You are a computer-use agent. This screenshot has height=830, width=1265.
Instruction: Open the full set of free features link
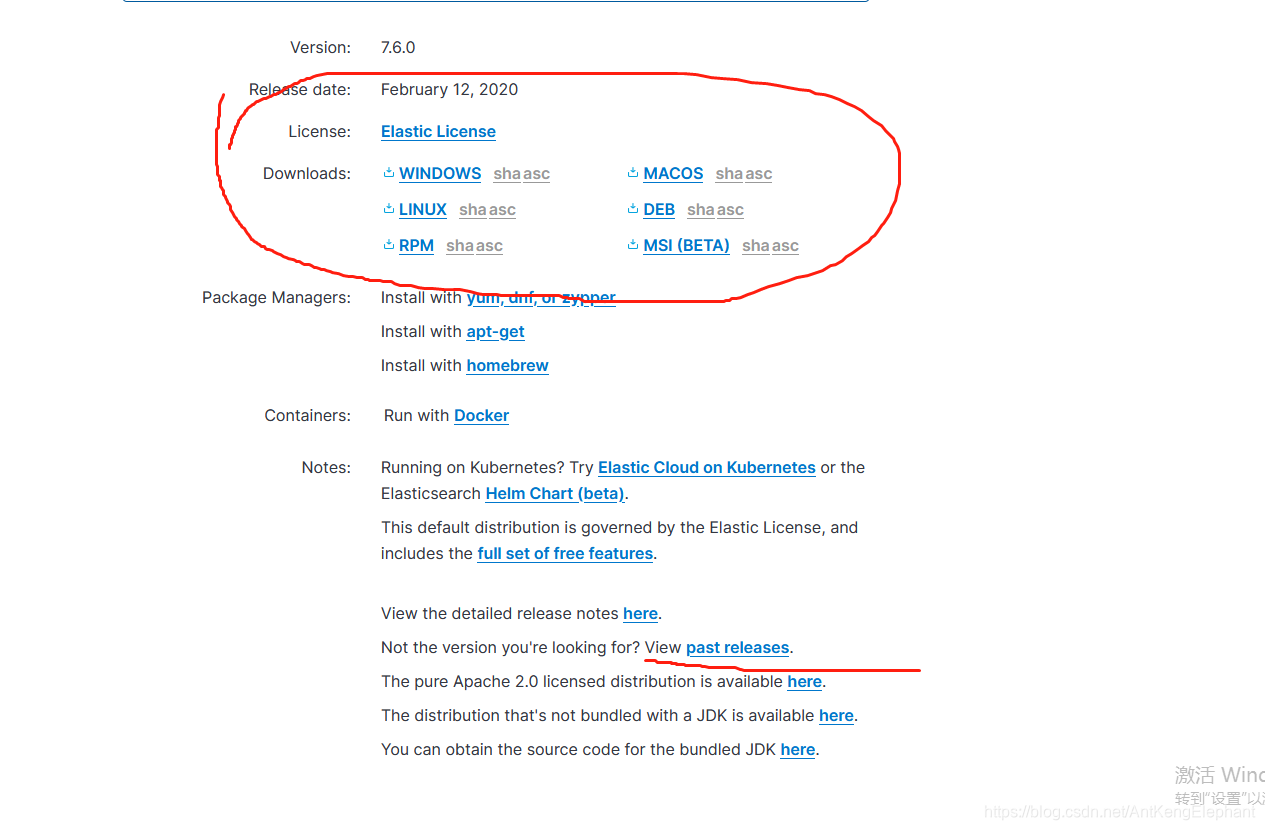tap(565, 554)
